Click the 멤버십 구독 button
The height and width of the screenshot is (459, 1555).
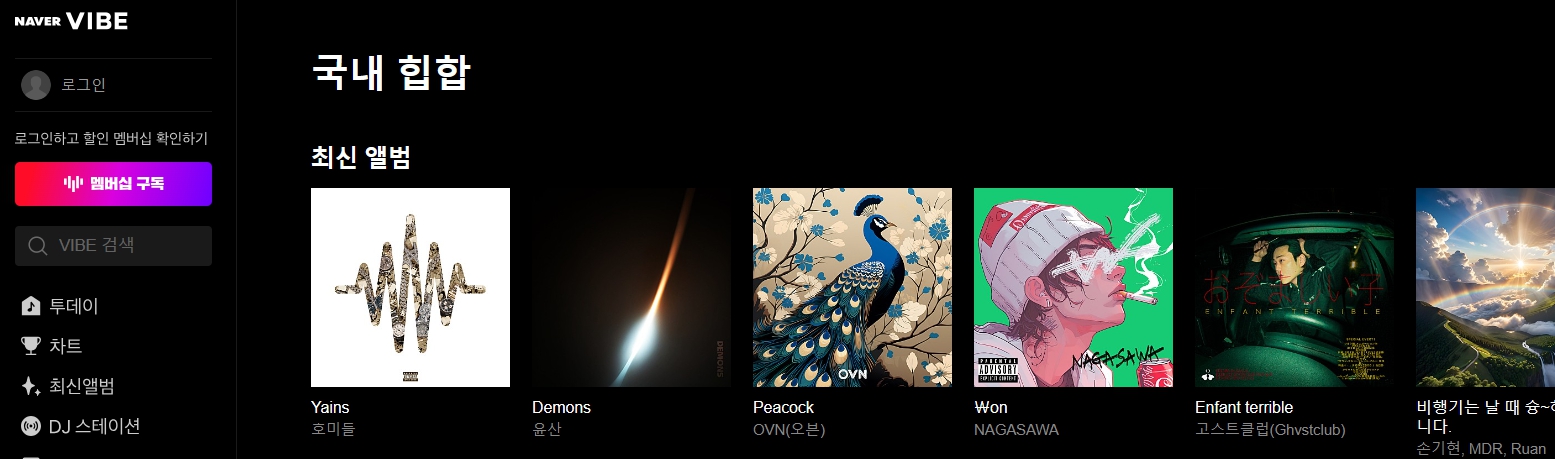click(x=113, y=184)
